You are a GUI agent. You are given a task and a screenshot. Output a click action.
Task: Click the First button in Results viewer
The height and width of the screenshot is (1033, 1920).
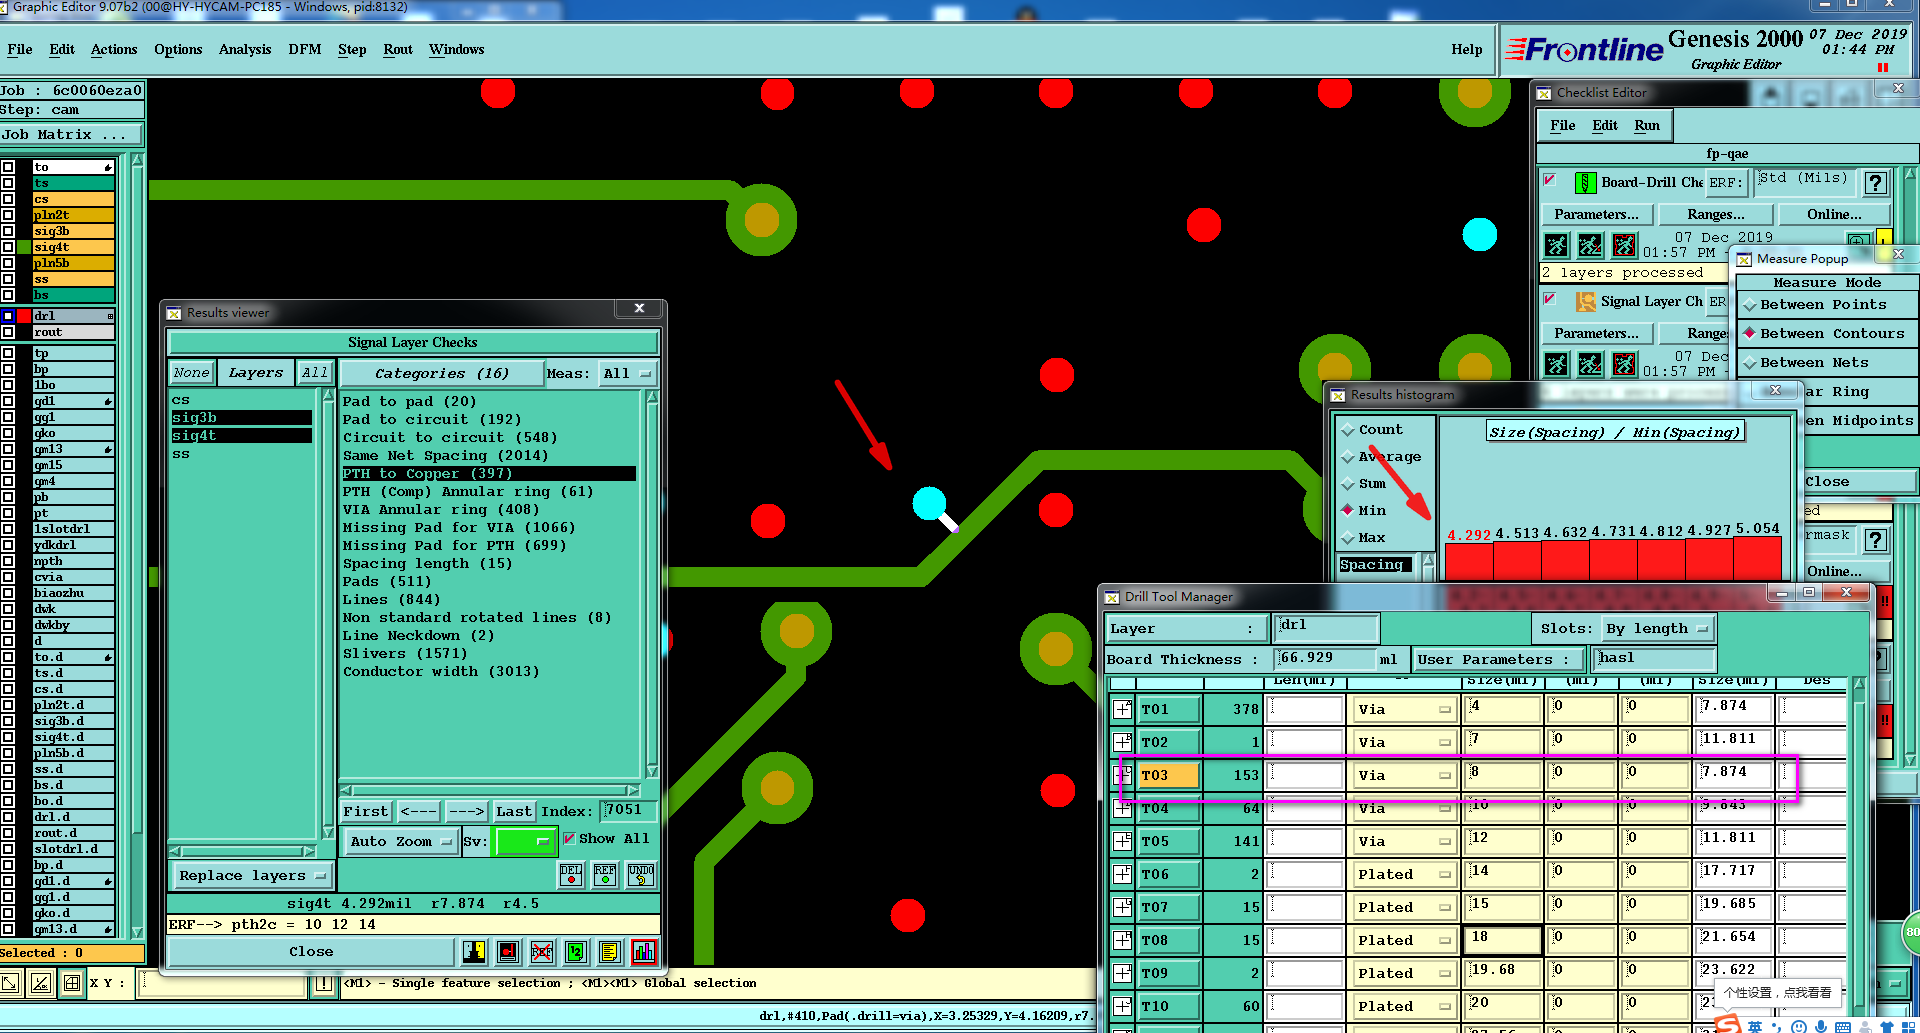[365, 812]
